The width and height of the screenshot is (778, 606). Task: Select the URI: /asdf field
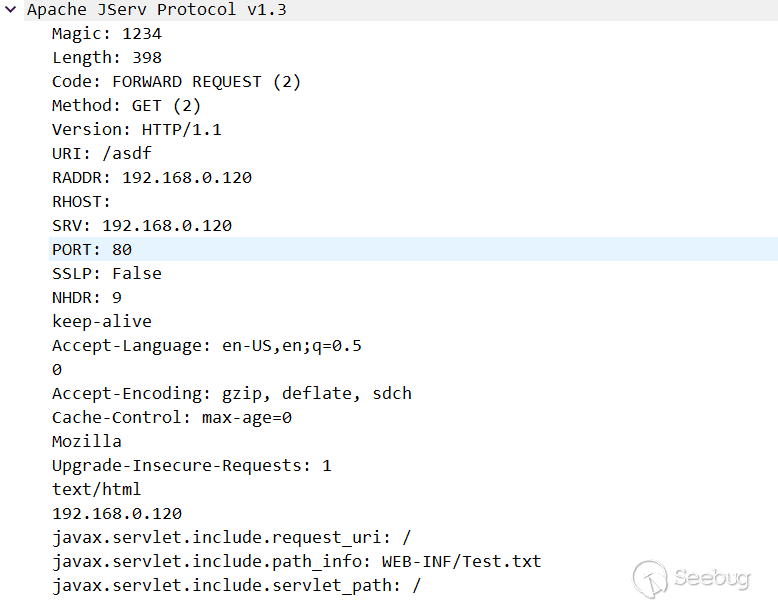(x=102, y=154)
